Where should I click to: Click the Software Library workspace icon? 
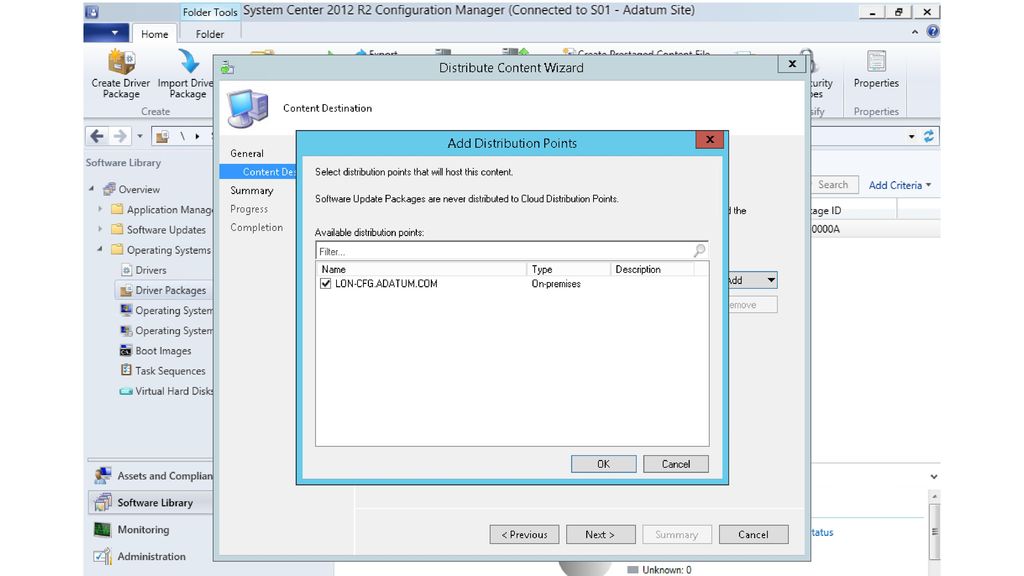pyautogui.click(x=103, y=502)
